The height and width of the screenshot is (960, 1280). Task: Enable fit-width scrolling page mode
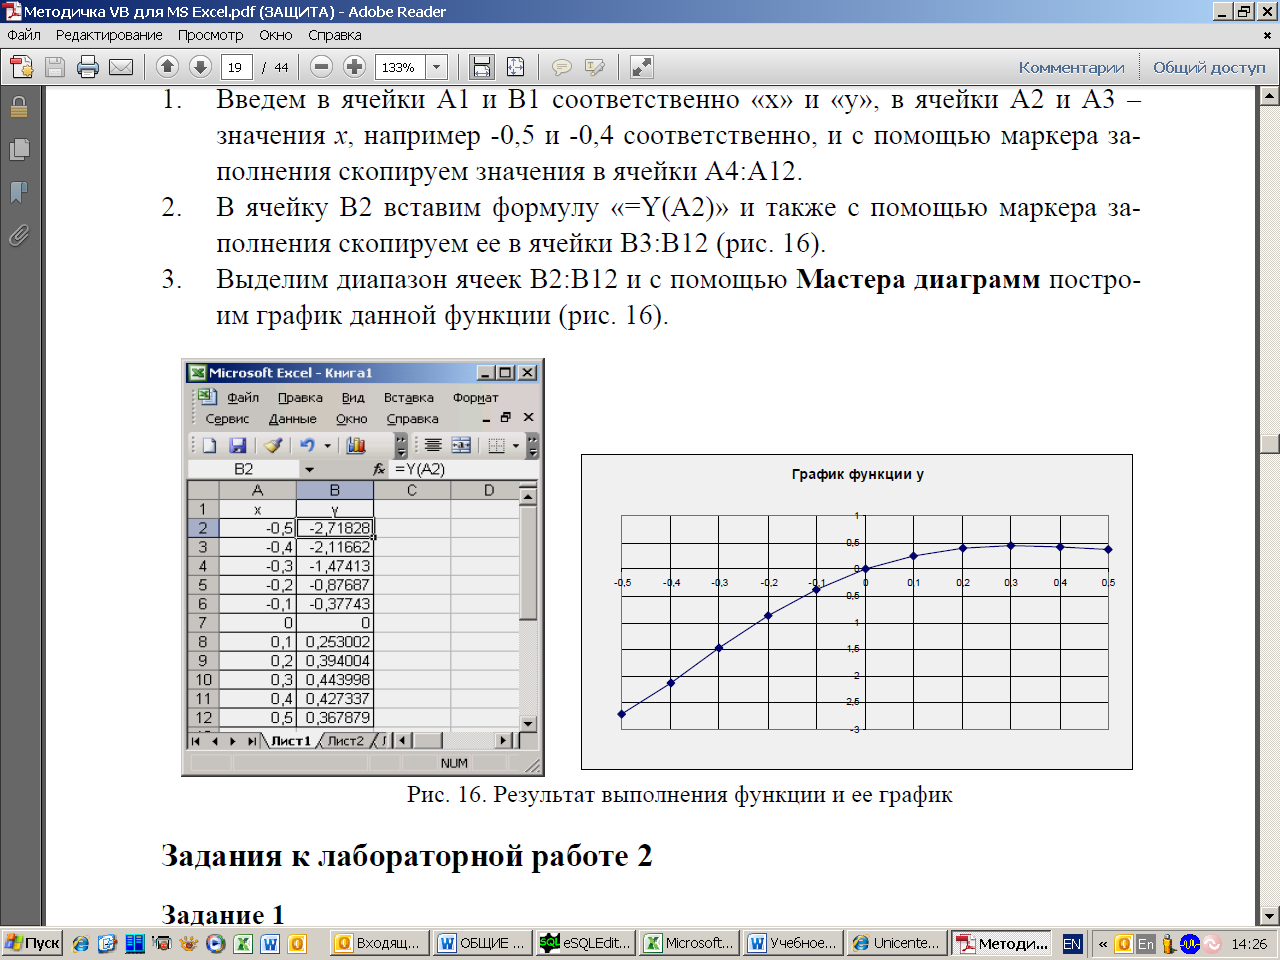[482, 67]
